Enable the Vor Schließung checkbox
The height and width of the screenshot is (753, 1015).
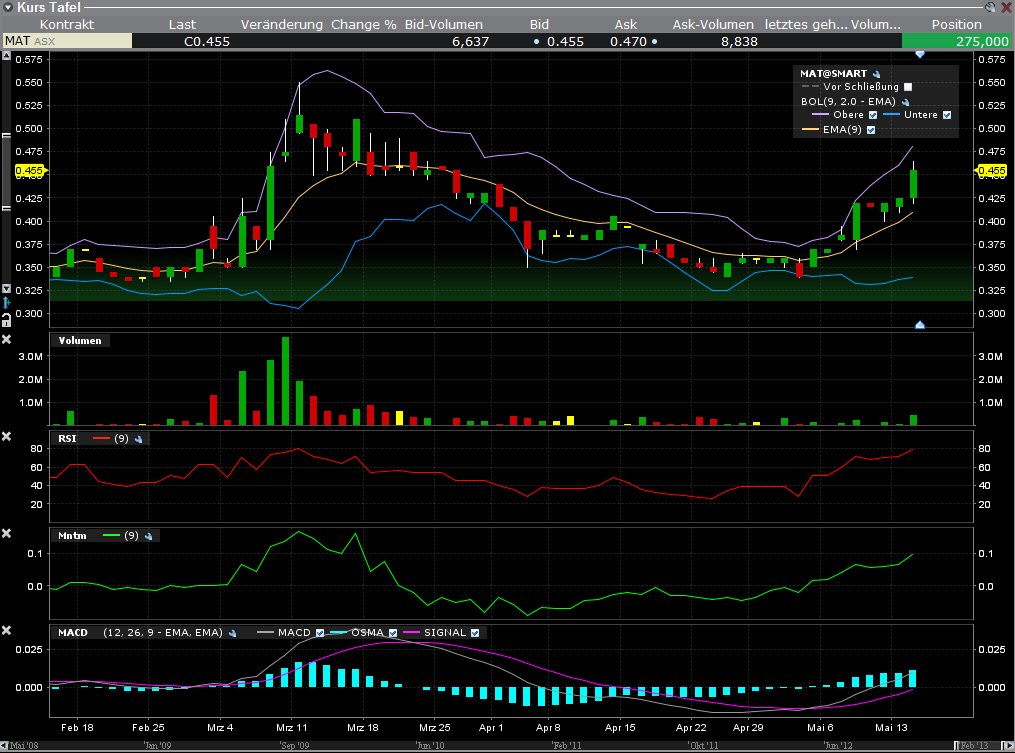[908, 88]
